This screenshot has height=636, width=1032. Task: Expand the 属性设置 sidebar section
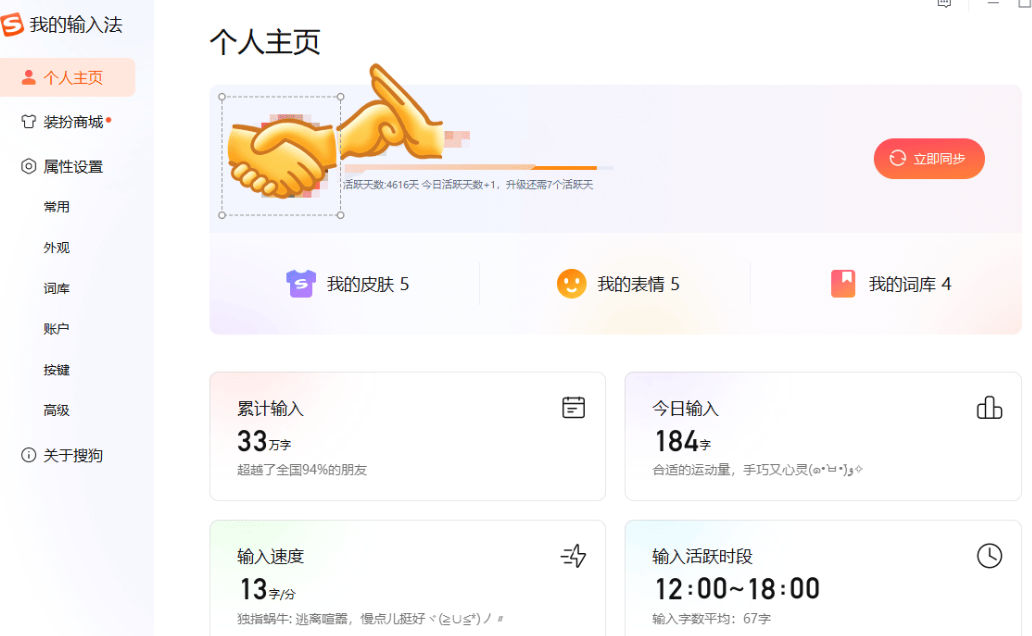pos(72,167)
